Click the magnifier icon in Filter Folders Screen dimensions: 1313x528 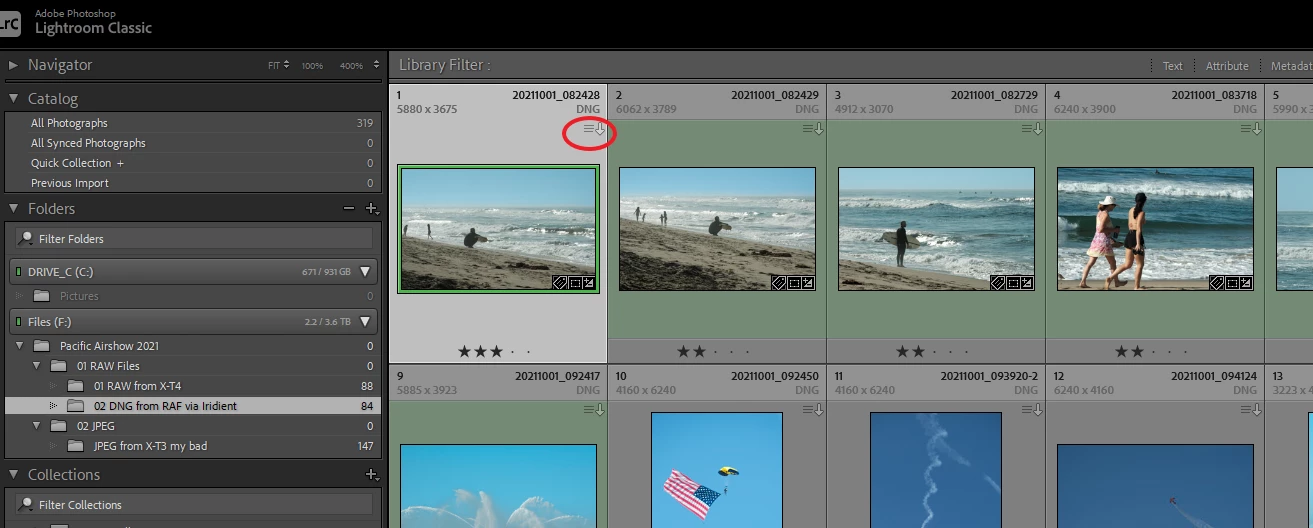pyautogui.click(x=25, y=238)
